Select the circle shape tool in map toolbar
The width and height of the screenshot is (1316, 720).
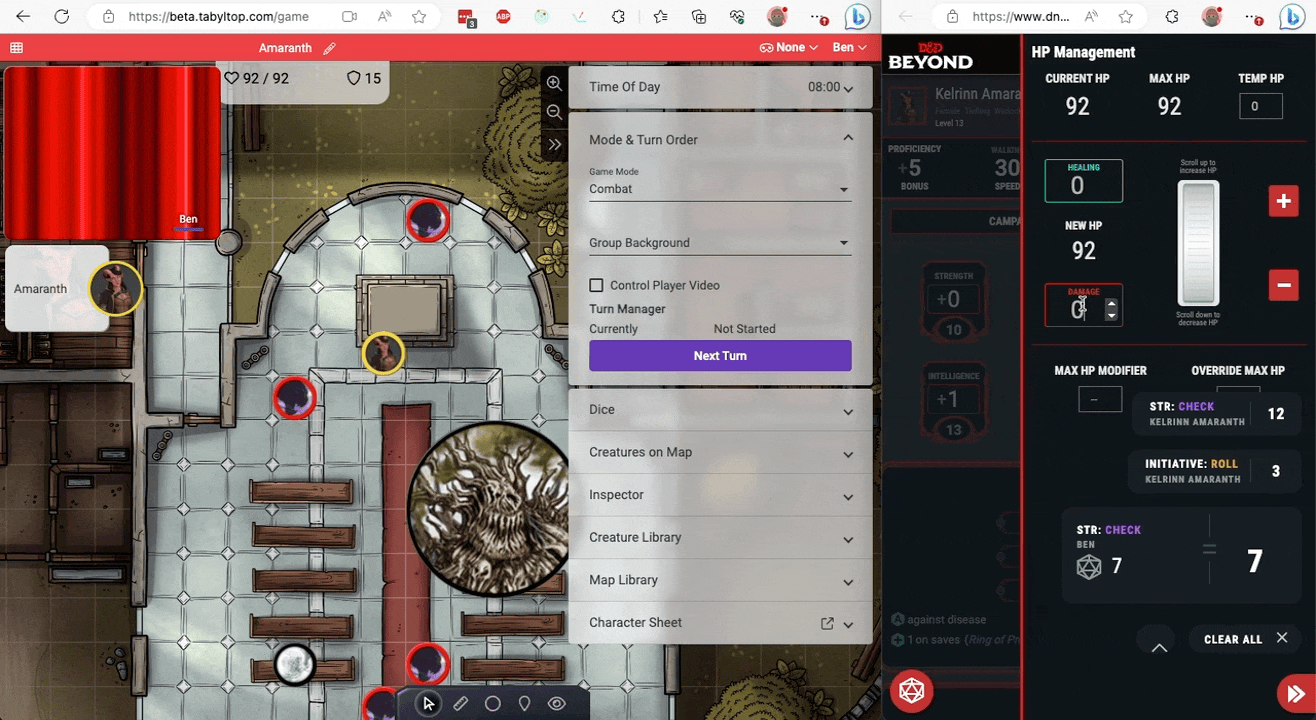coord(492,704)
